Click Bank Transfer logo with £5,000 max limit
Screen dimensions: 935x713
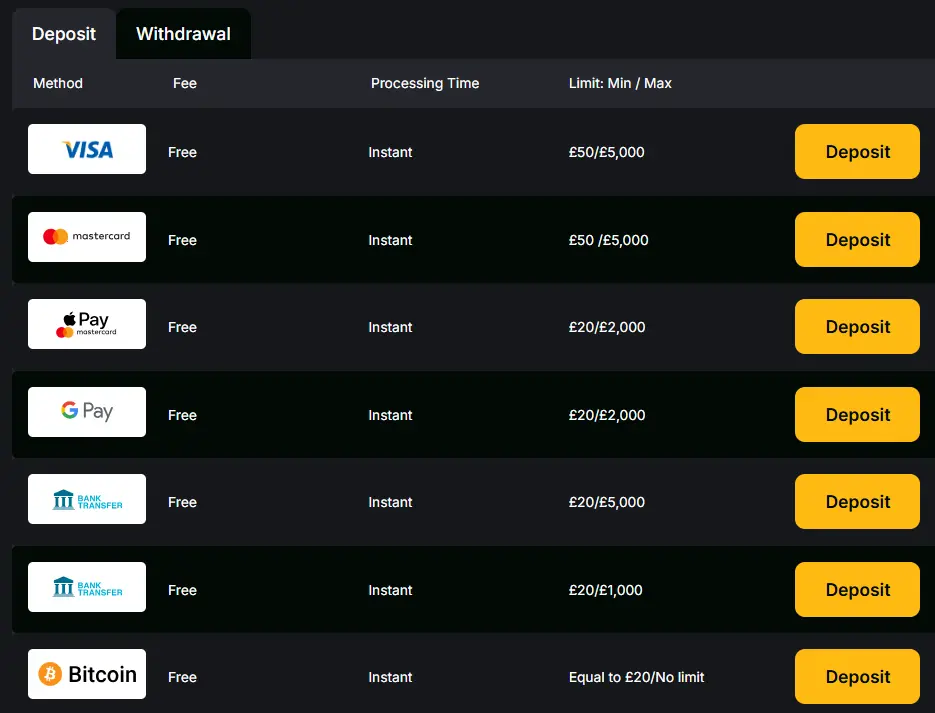87,499
